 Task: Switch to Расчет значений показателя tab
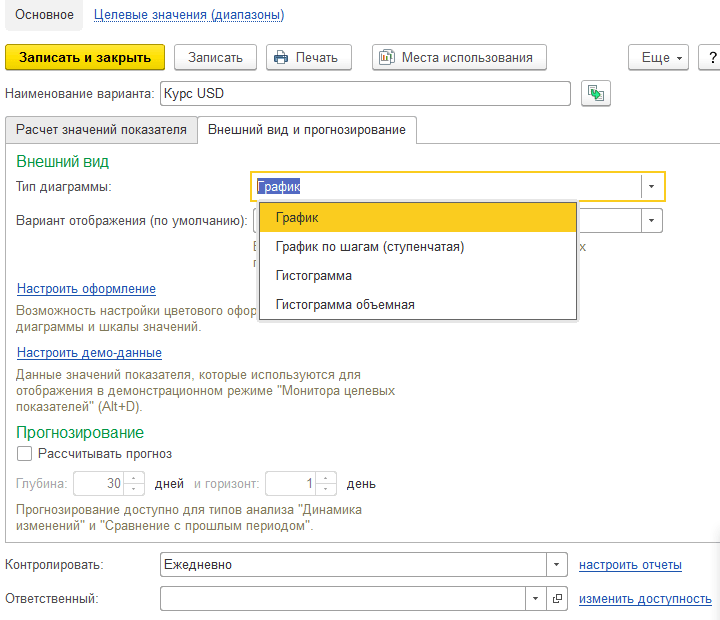(101, 130)
